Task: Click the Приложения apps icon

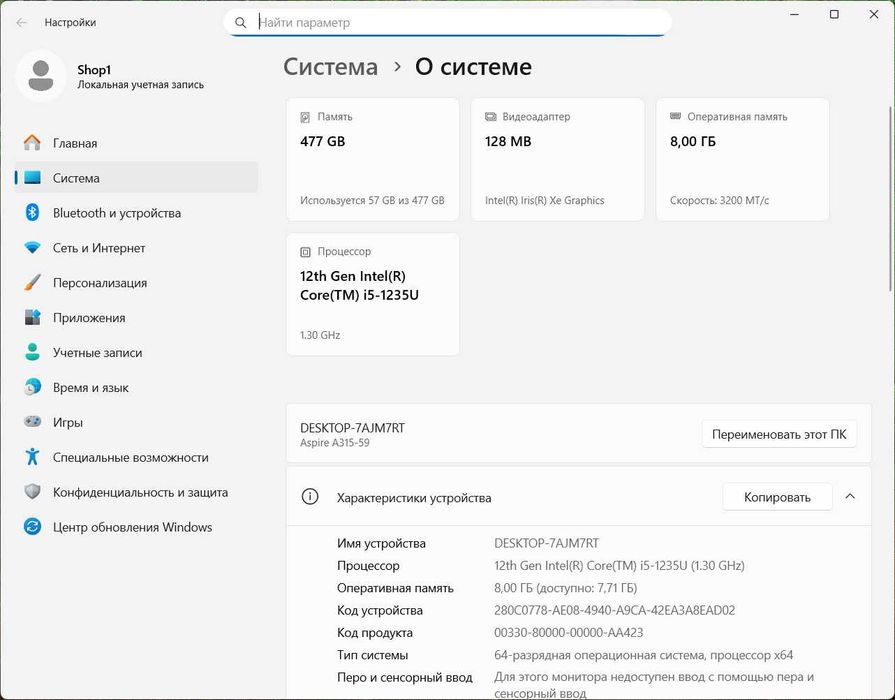Action: [x=33, y=317]
